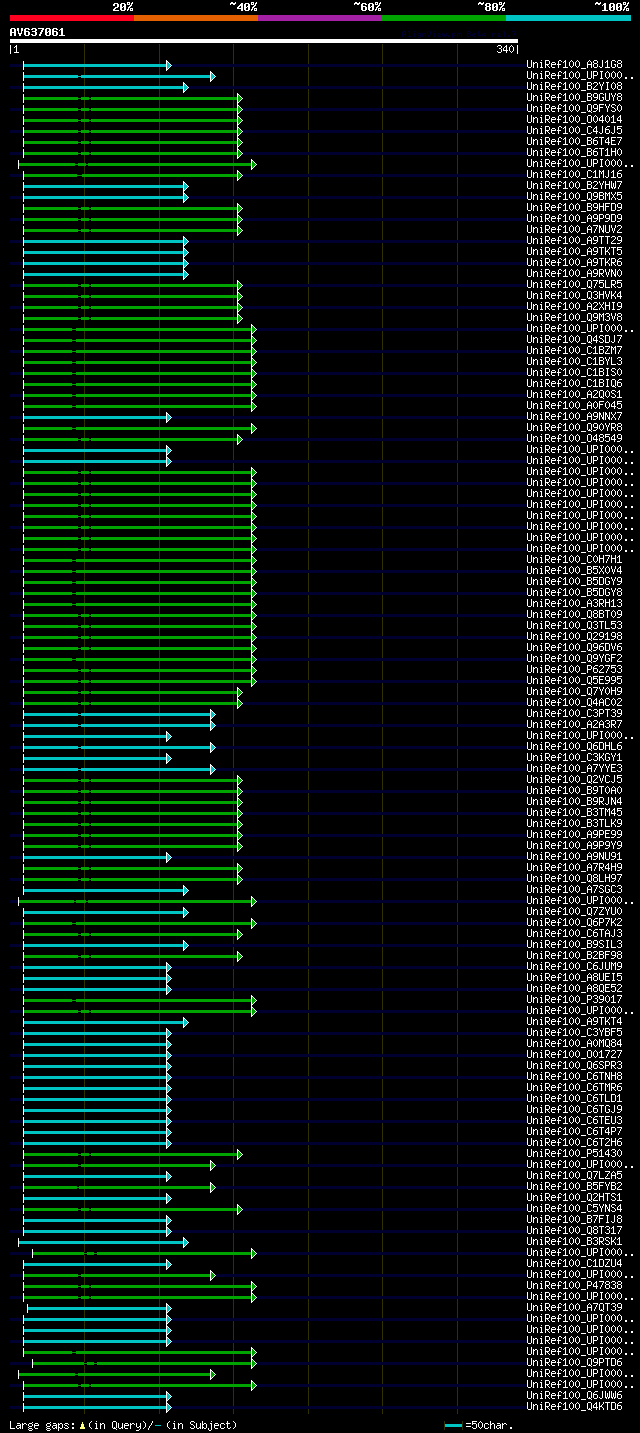
Task: Click label UniRef100_B2YHW7
Action: (574, 186)
